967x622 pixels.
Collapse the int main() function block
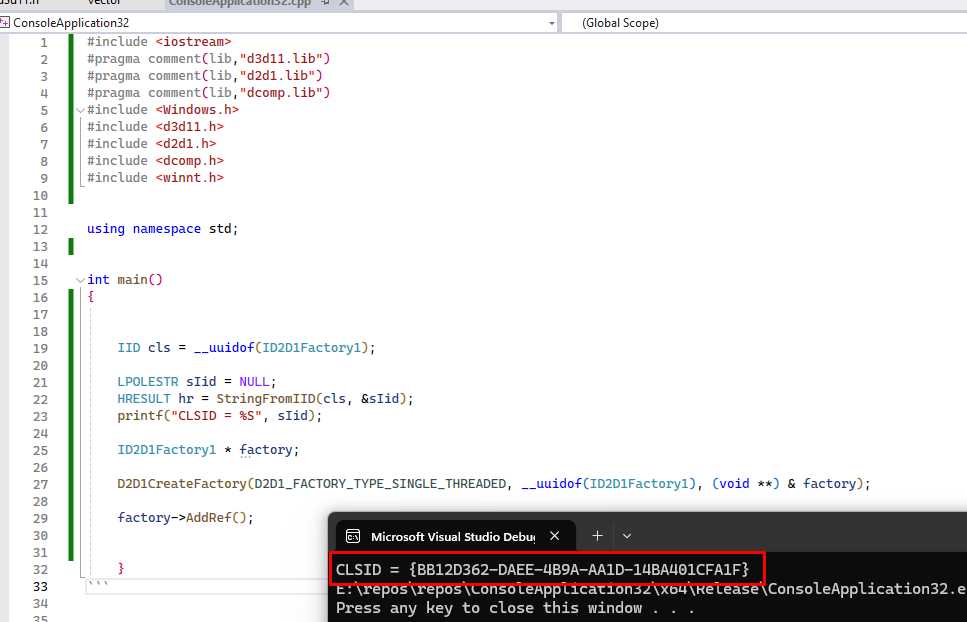coord(80,280)
